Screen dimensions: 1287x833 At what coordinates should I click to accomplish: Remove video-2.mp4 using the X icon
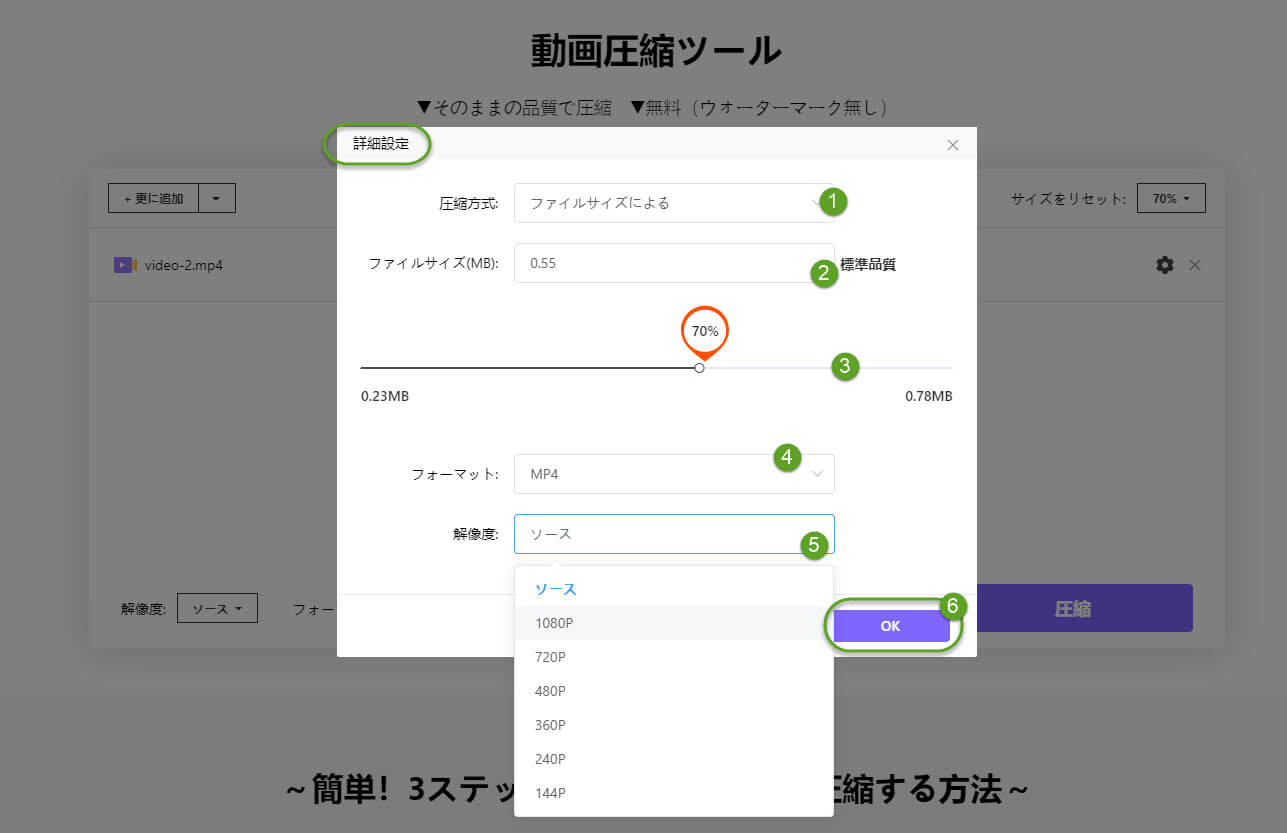(1195, 265)
